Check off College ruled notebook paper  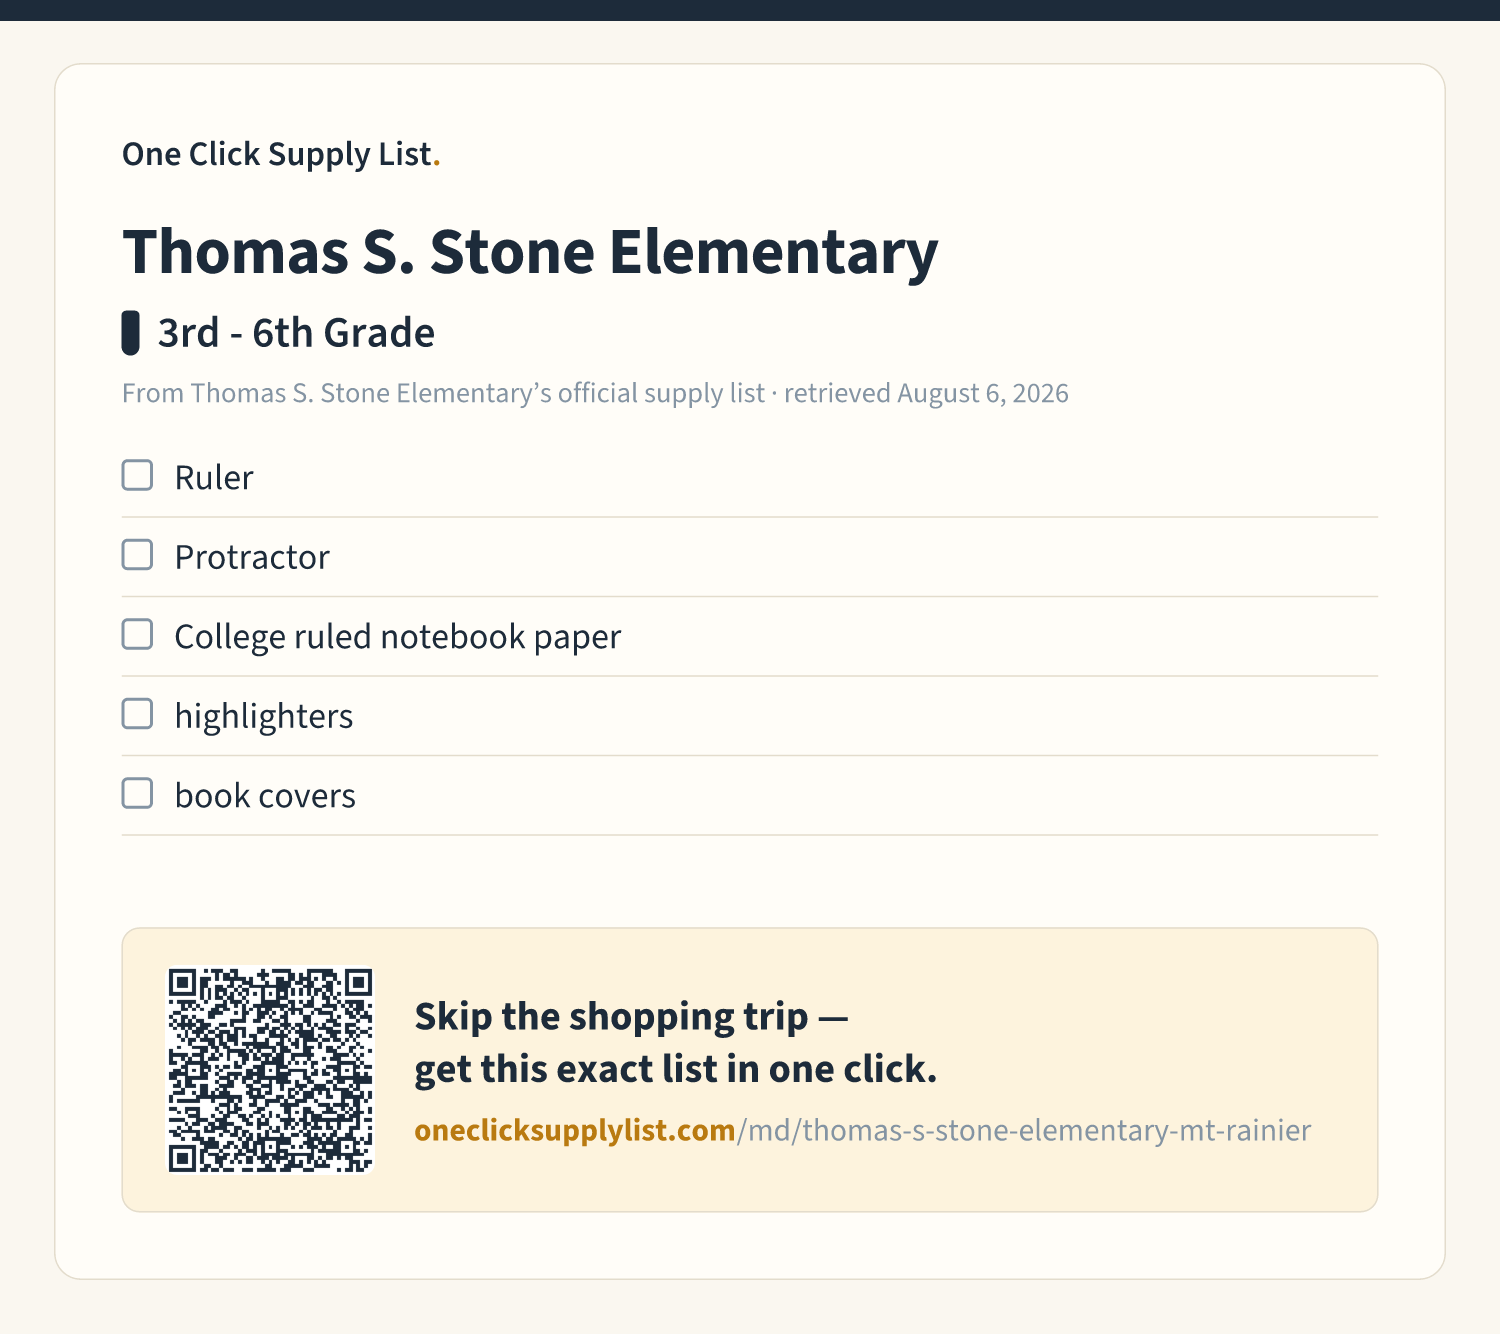click(137, 634)
